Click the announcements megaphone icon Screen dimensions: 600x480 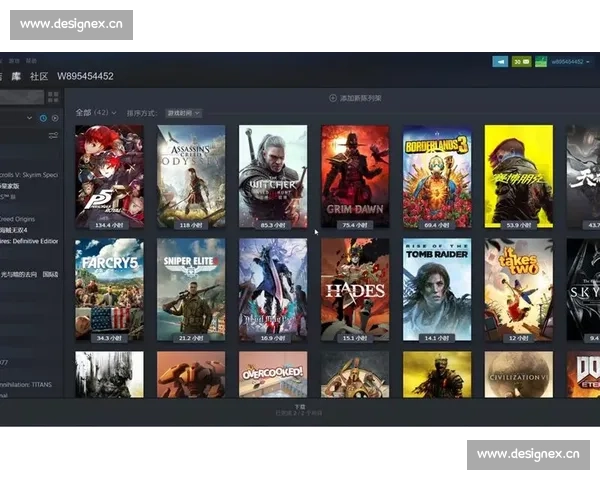click(500, 62)
